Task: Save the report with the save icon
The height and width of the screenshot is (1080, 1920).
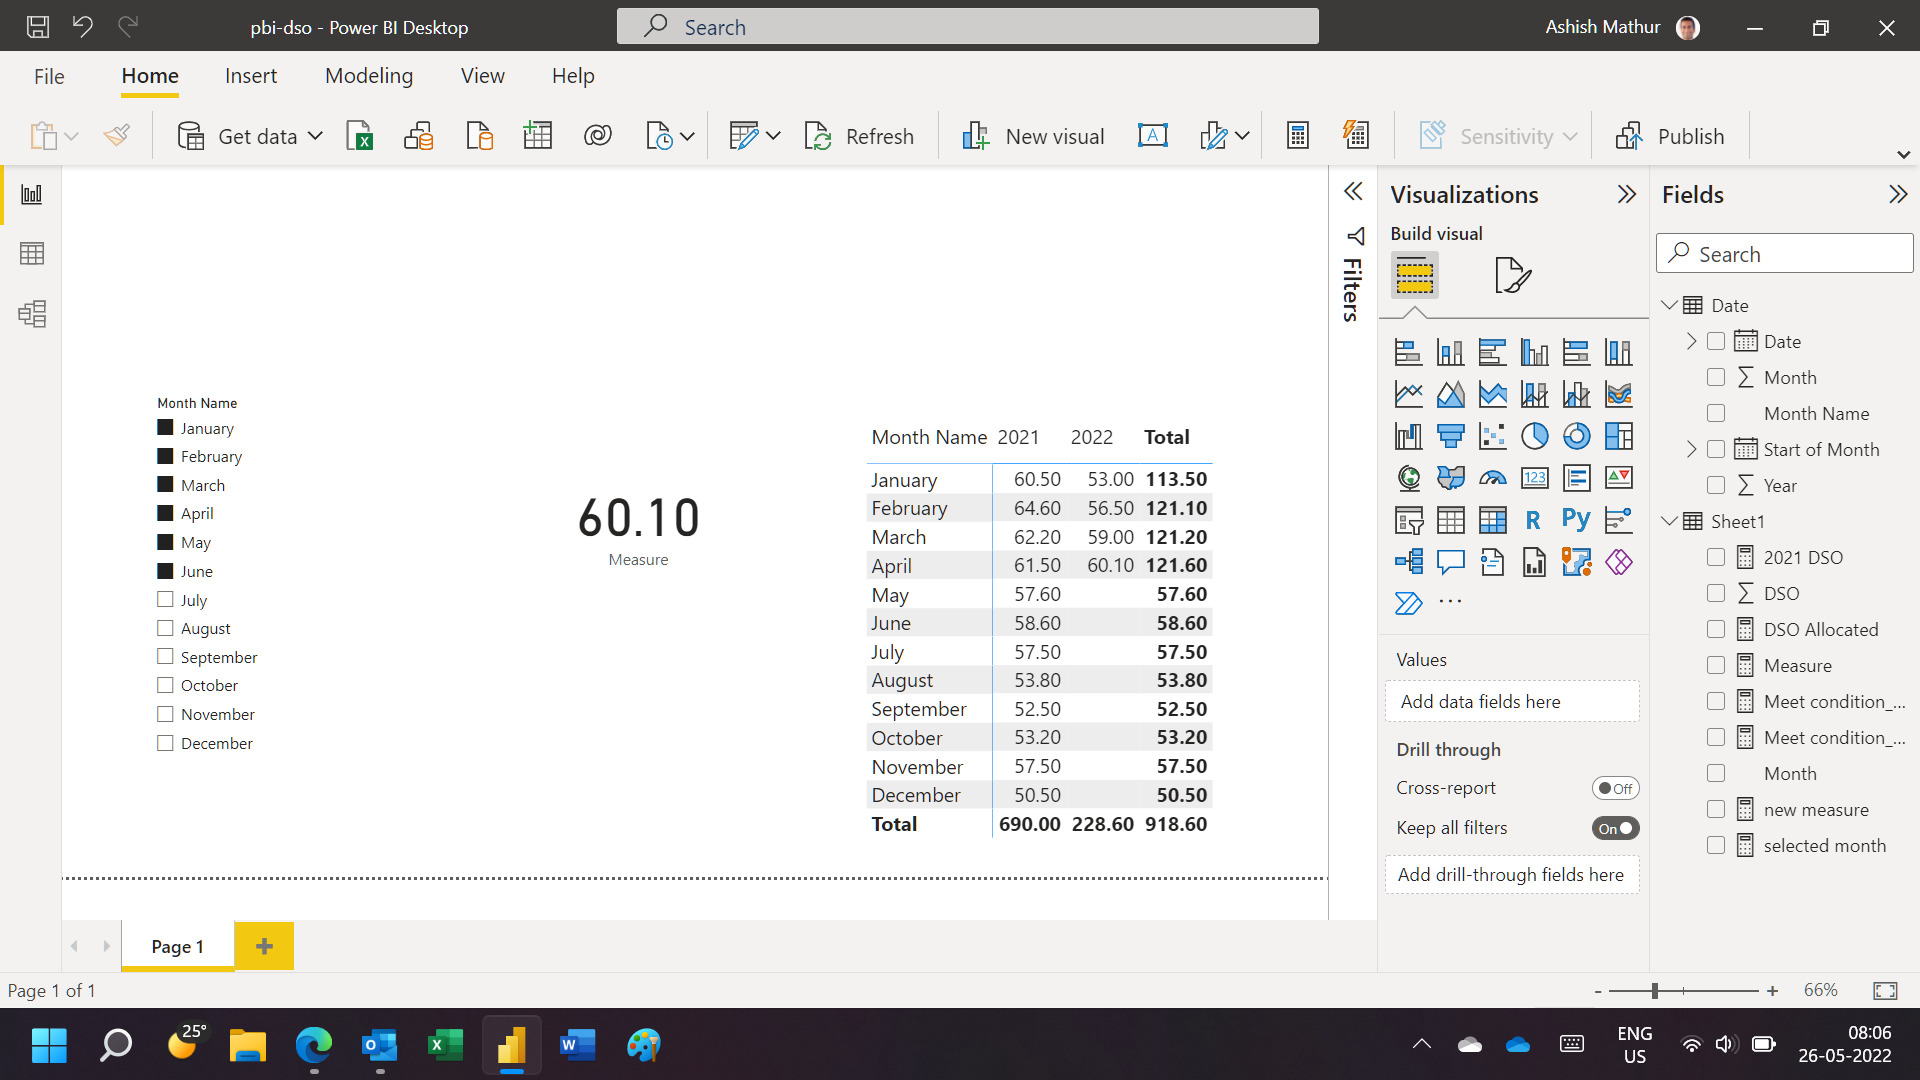Action: coord(37,27)
